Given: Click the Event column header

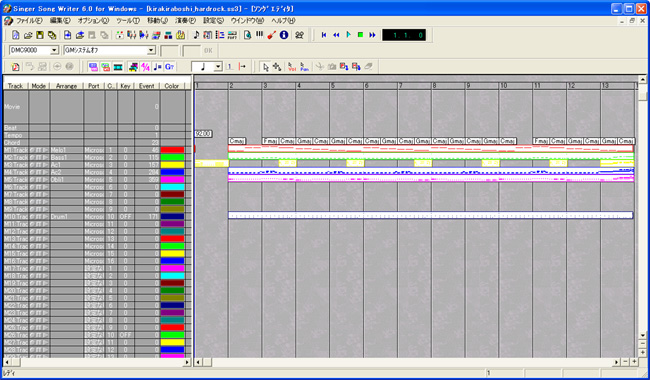Looking at the screenshot, I should click(147, 86).
